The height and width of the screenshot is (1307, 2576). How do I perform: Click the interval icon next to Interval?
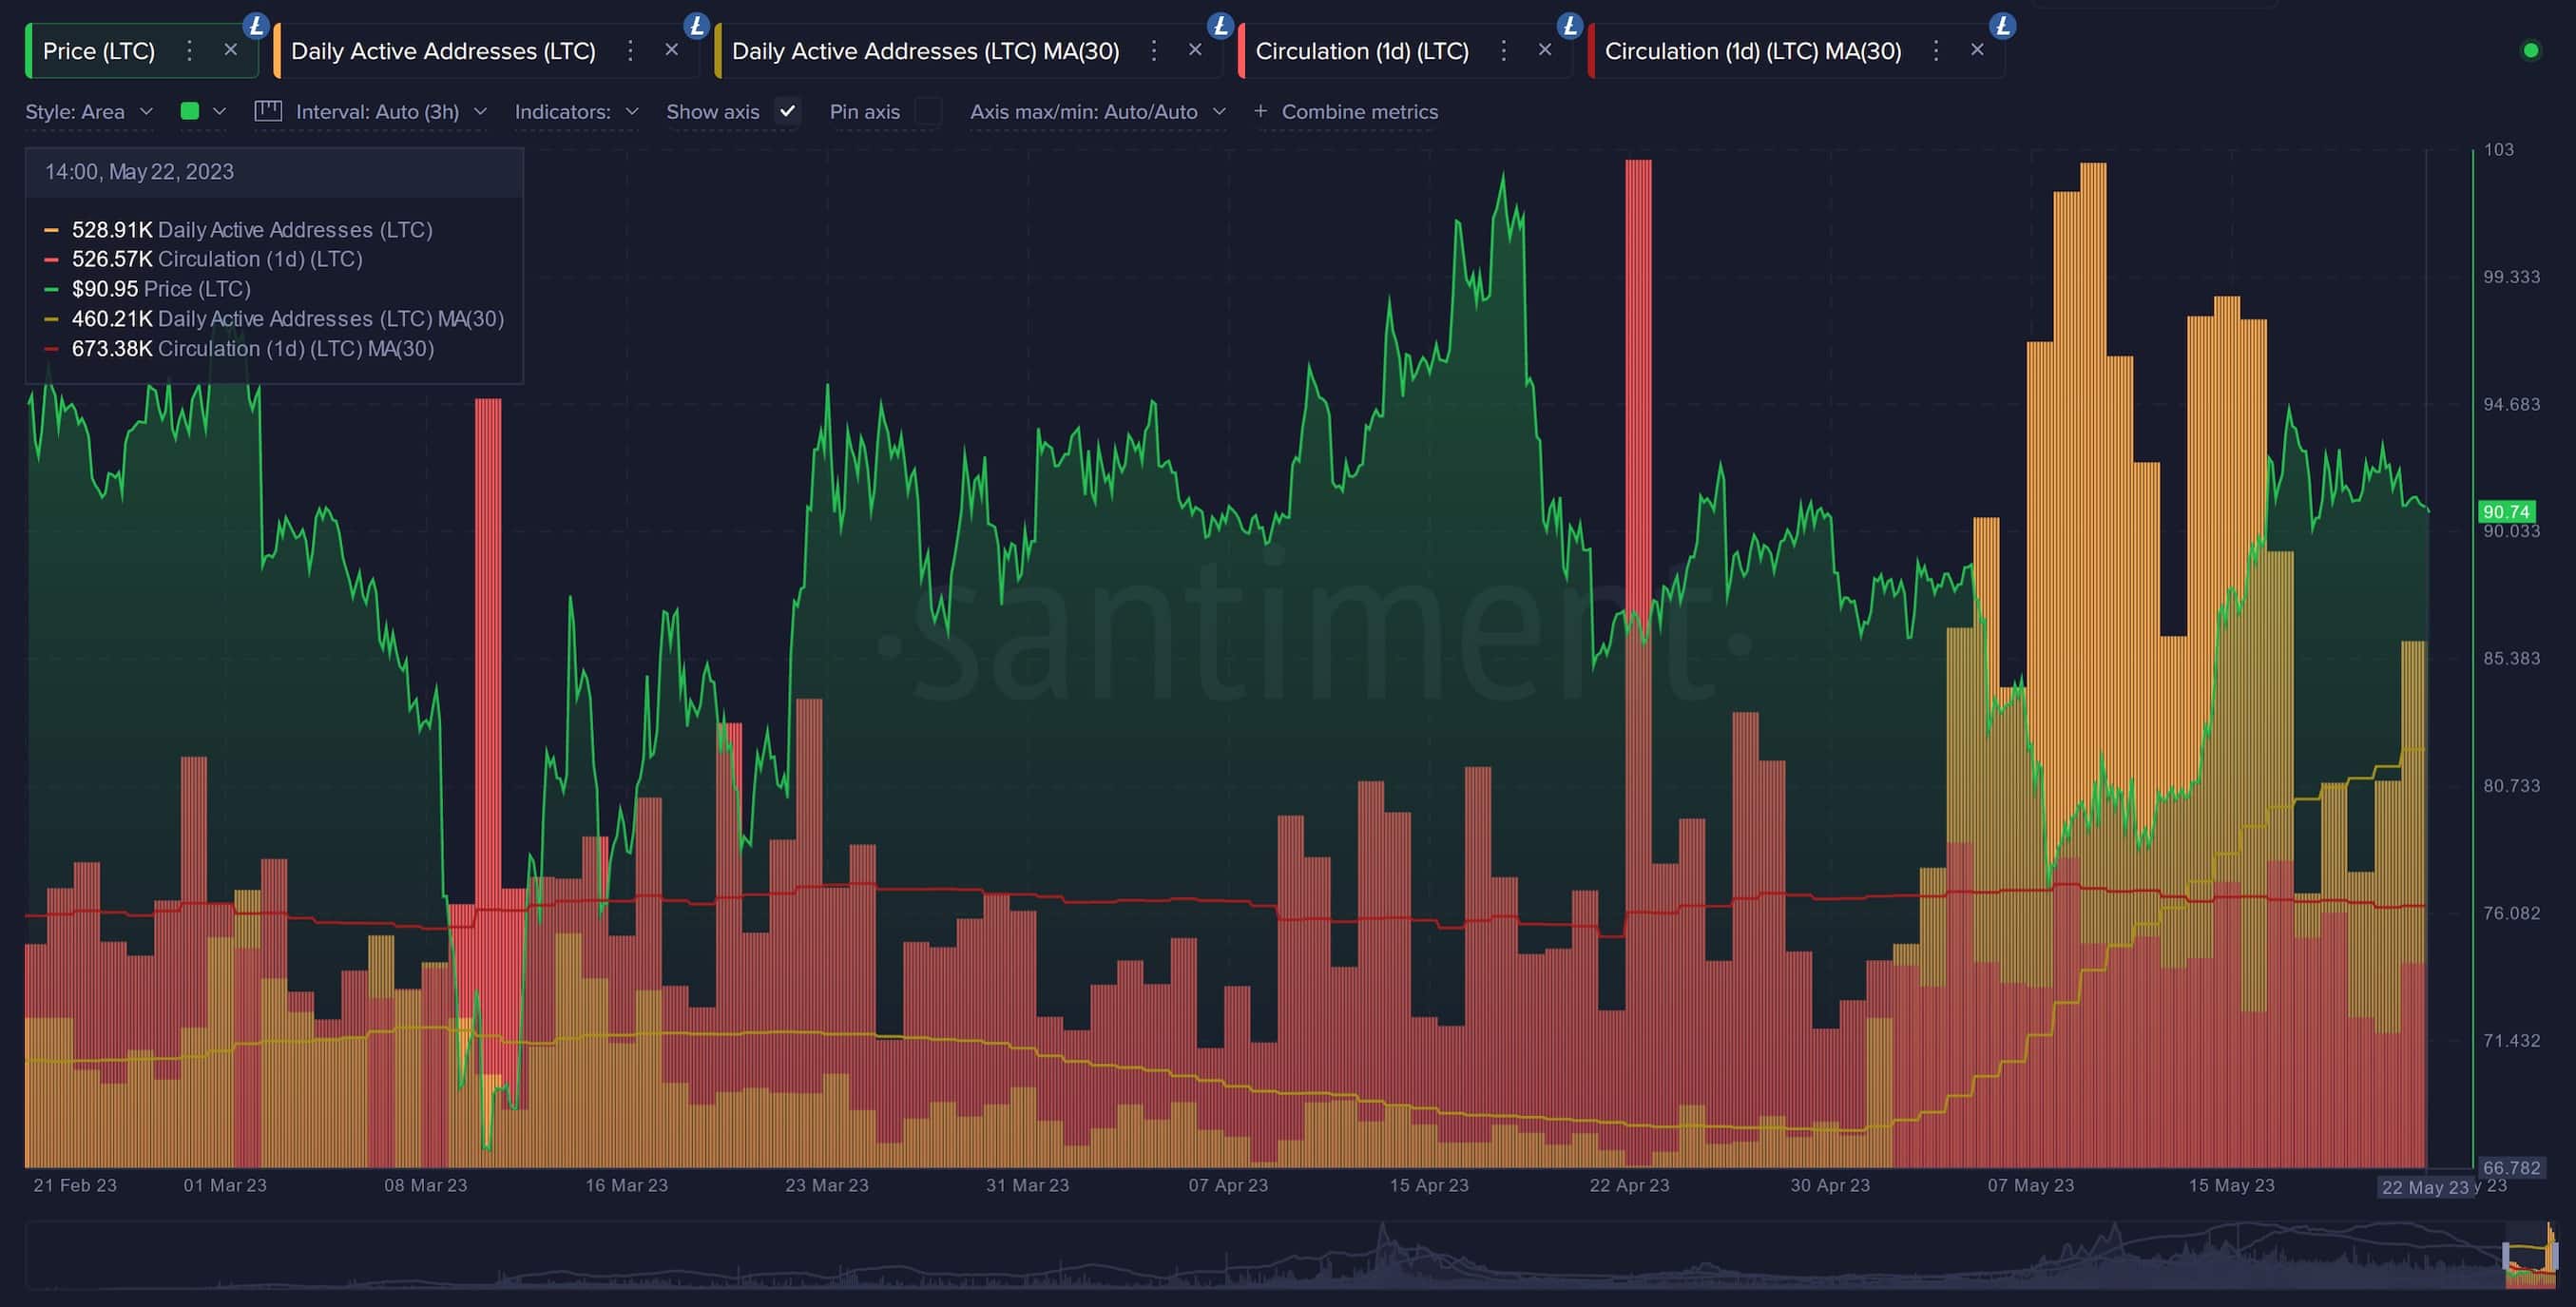coord(267,111)
